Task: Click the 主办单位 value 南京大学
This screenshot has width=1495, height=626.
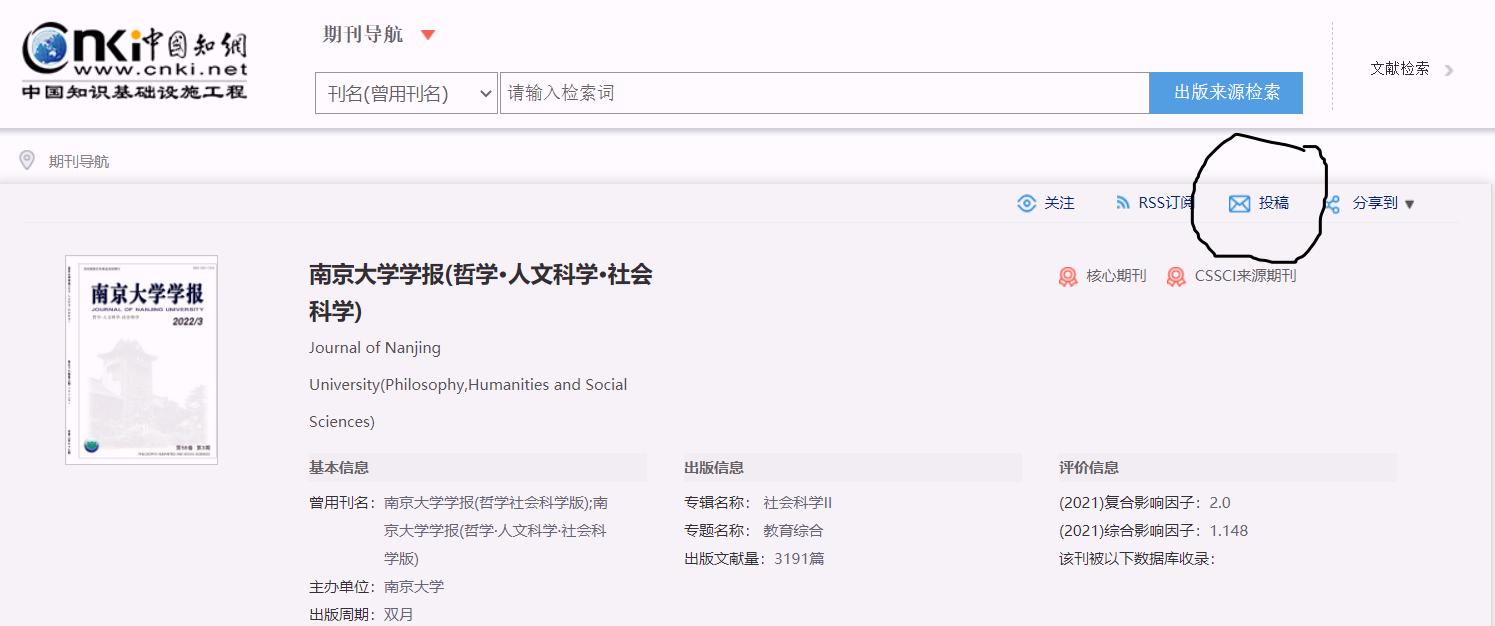Action: point(414,587)
